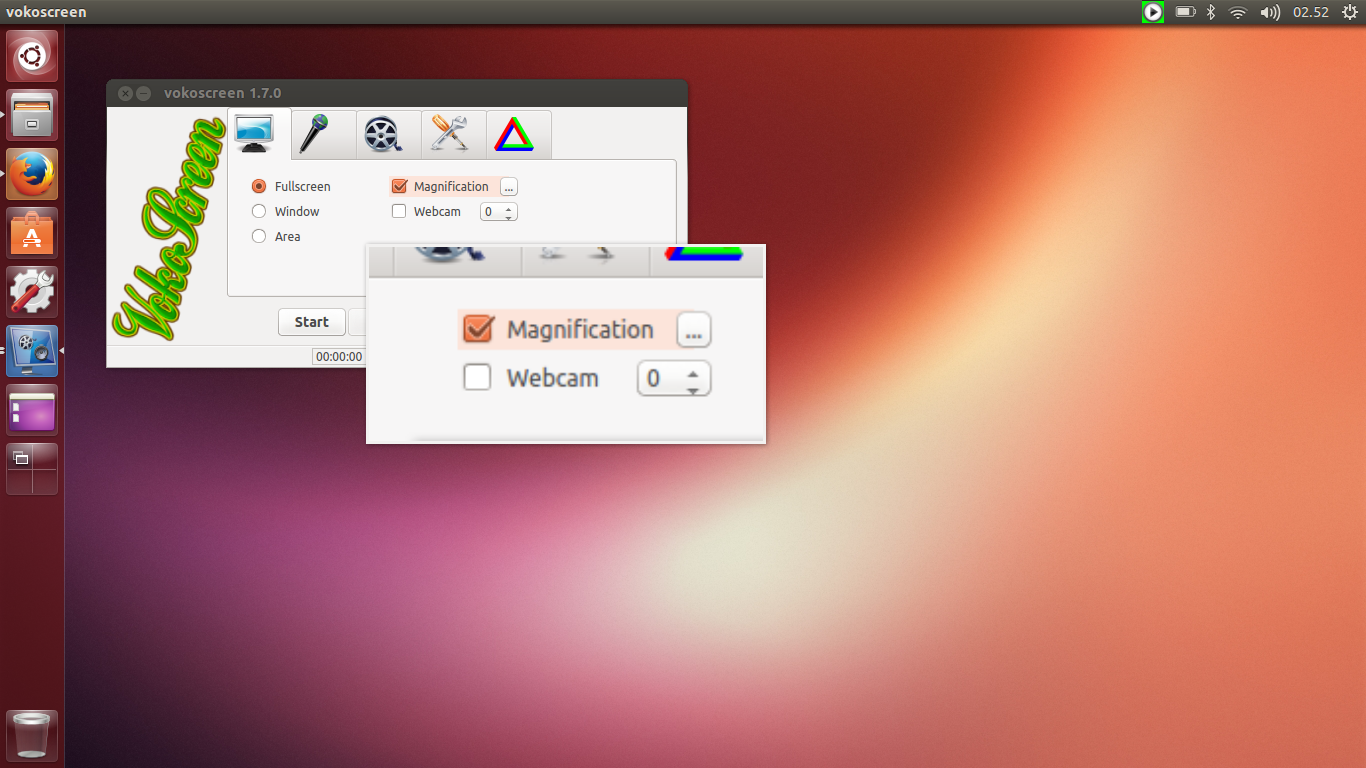Increase the webcam device number
Image resolution: width=1366 pixels, height=768 pixels.
coord(509,208)
